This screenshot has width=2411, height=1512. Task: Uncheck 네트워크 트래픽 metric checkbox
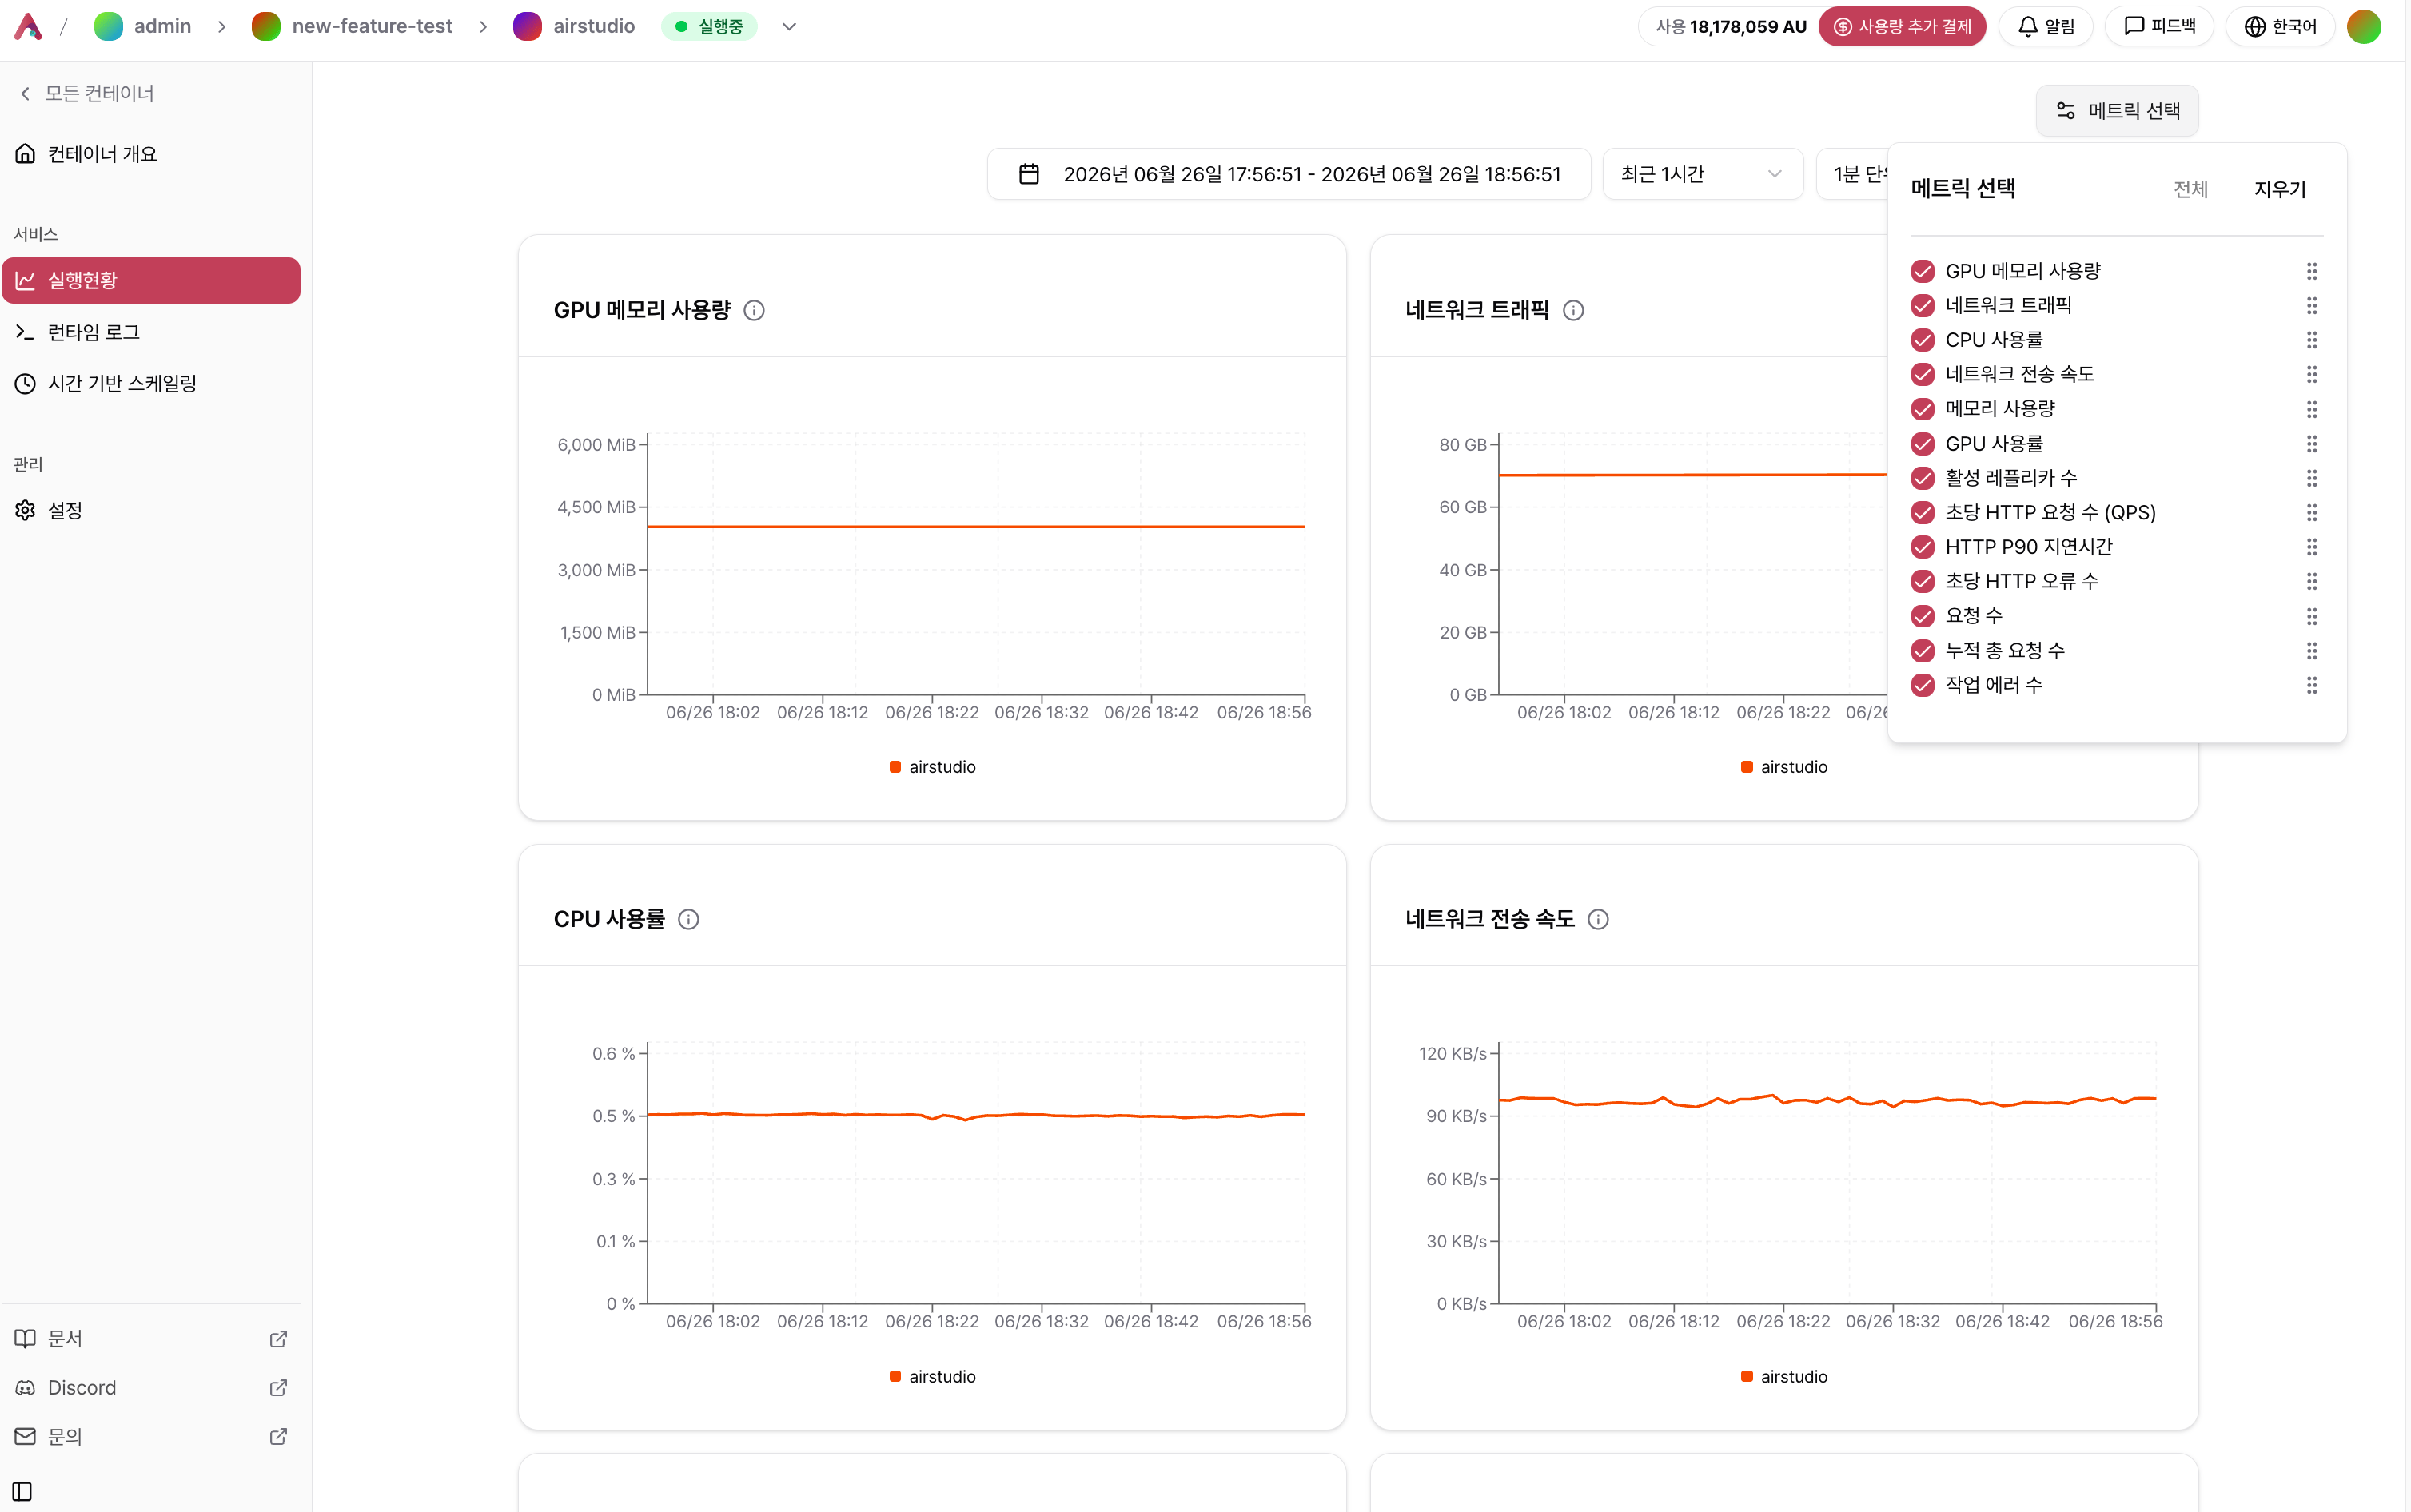click(1922, 305)
